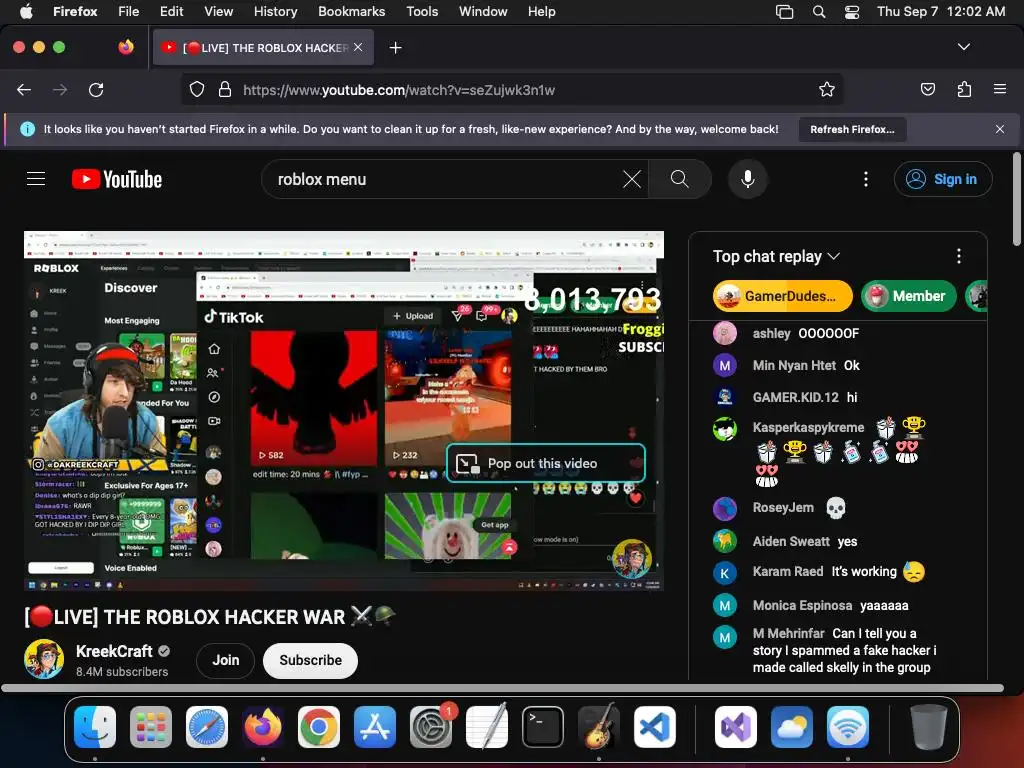Image resolution: width=1024 pixels, height=768 pixels.
Task: Open the KreekCraft channel avatar
Action: point(44,659)
